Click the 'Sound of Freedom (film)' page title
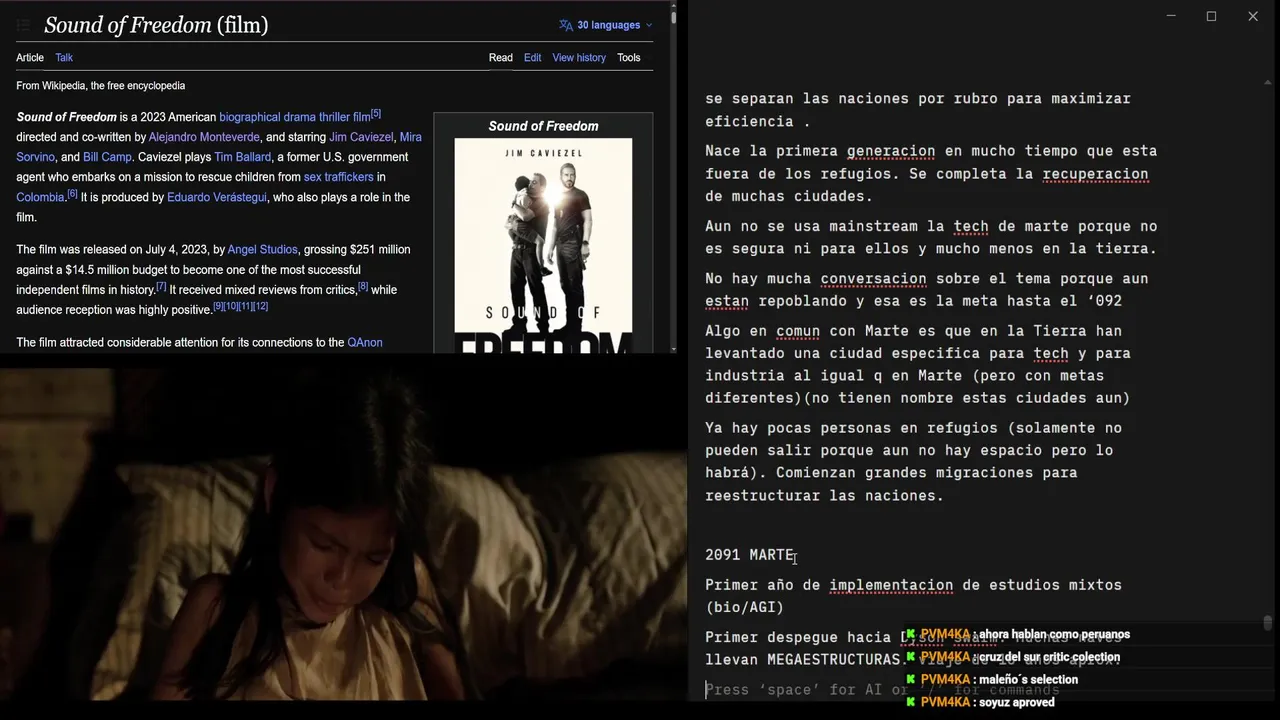This screenshot has width=1280, height=720. click(x=156, y=25)
